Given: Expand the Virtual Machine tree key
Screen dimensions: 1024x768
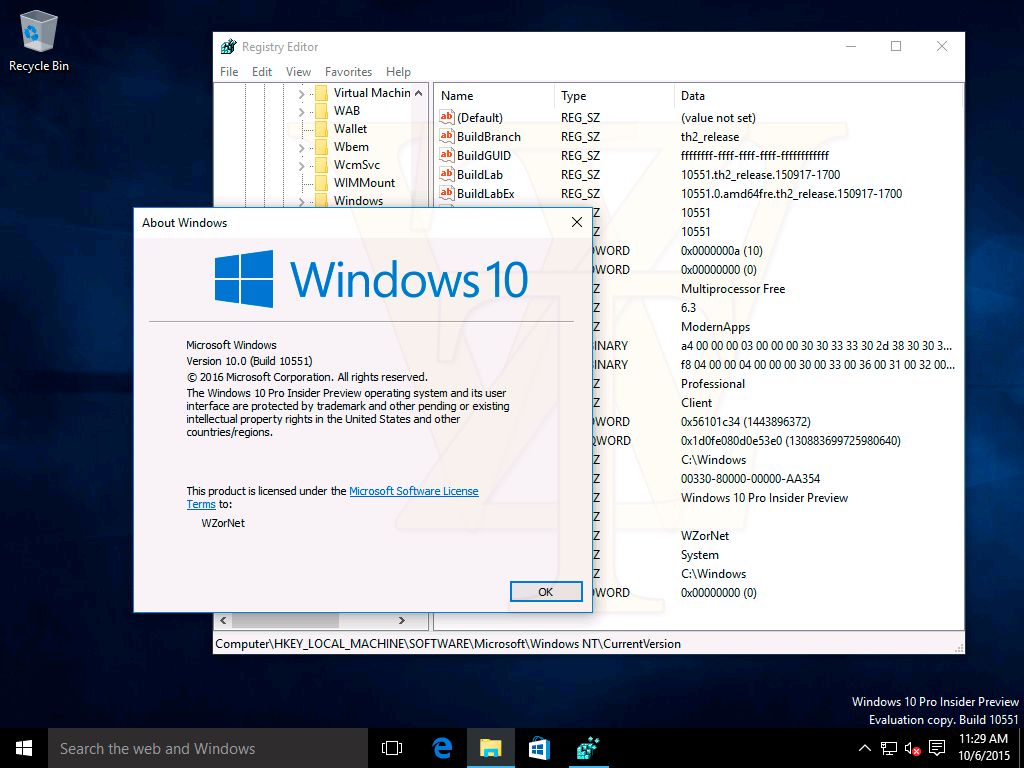Looking at the screenshot, I should 301,93.
